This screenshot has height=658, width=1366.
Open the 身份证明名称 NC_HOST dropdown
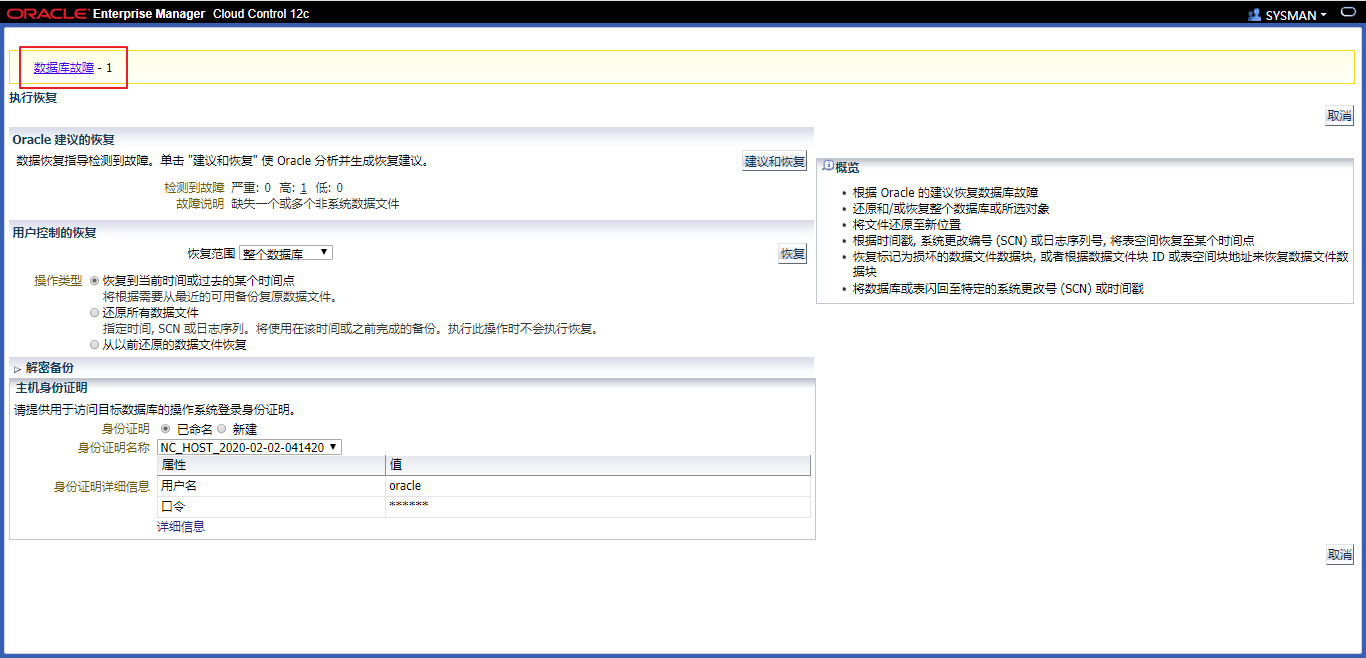[x=249, y=447]
